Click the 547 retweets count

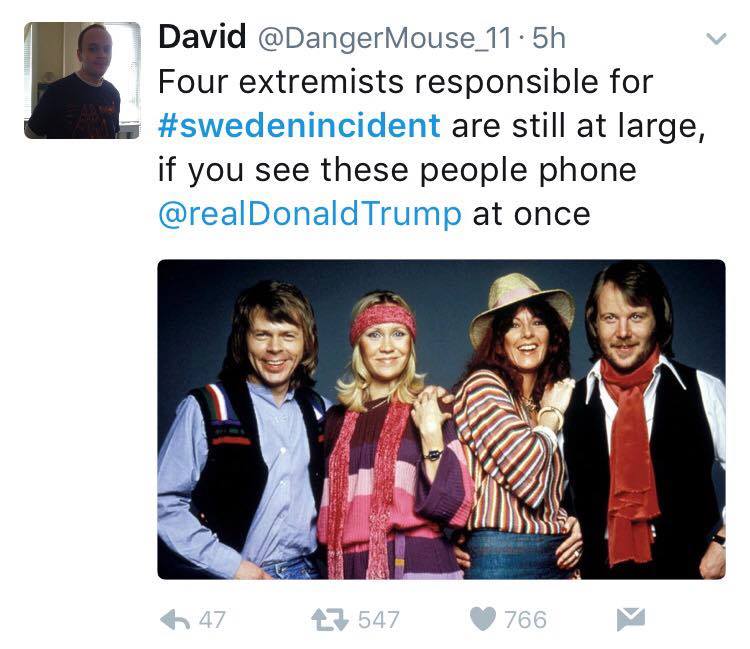pos(379,620)
